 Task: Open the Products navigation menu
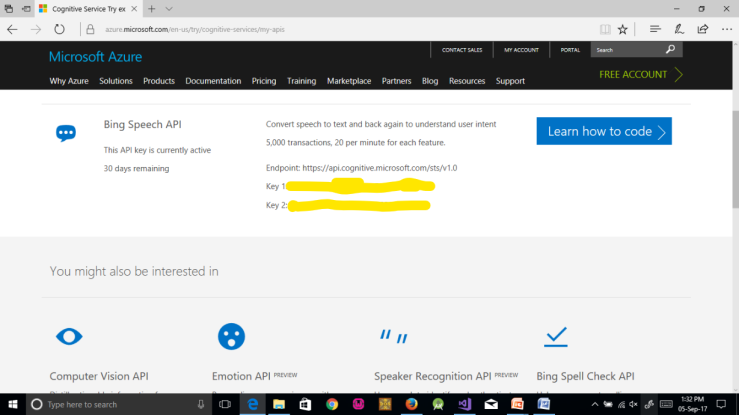159,81
